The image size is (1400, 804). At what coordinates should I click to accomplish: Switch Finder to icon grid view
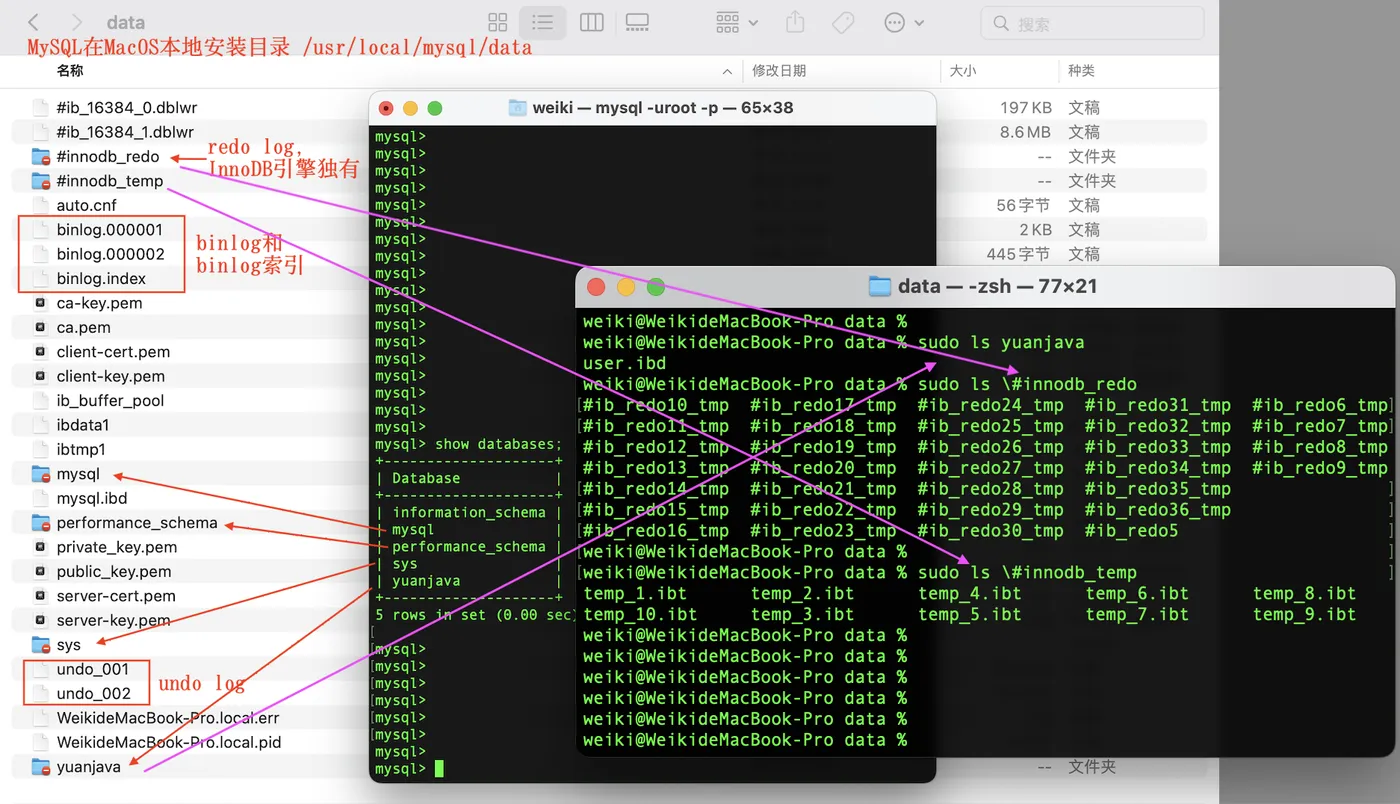point(497,22)
